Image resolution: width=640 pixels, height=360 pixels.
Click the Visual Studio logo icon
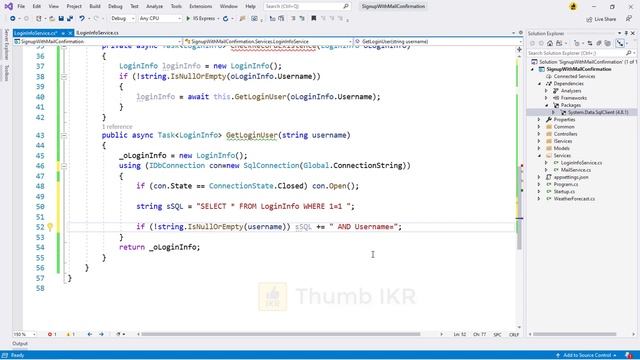pyautogui.click(x=8, y=7)
